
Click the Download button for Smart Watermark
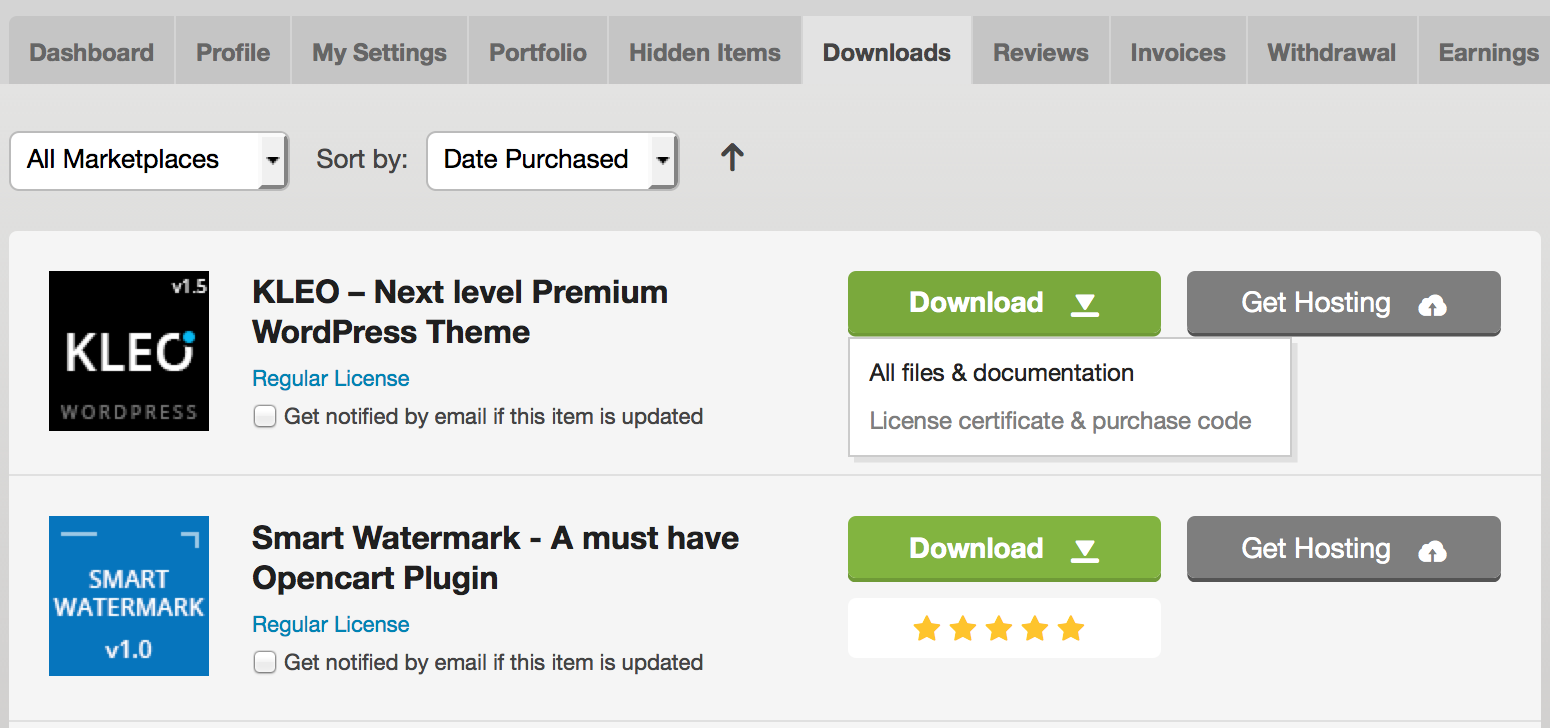pos(1004,549)
